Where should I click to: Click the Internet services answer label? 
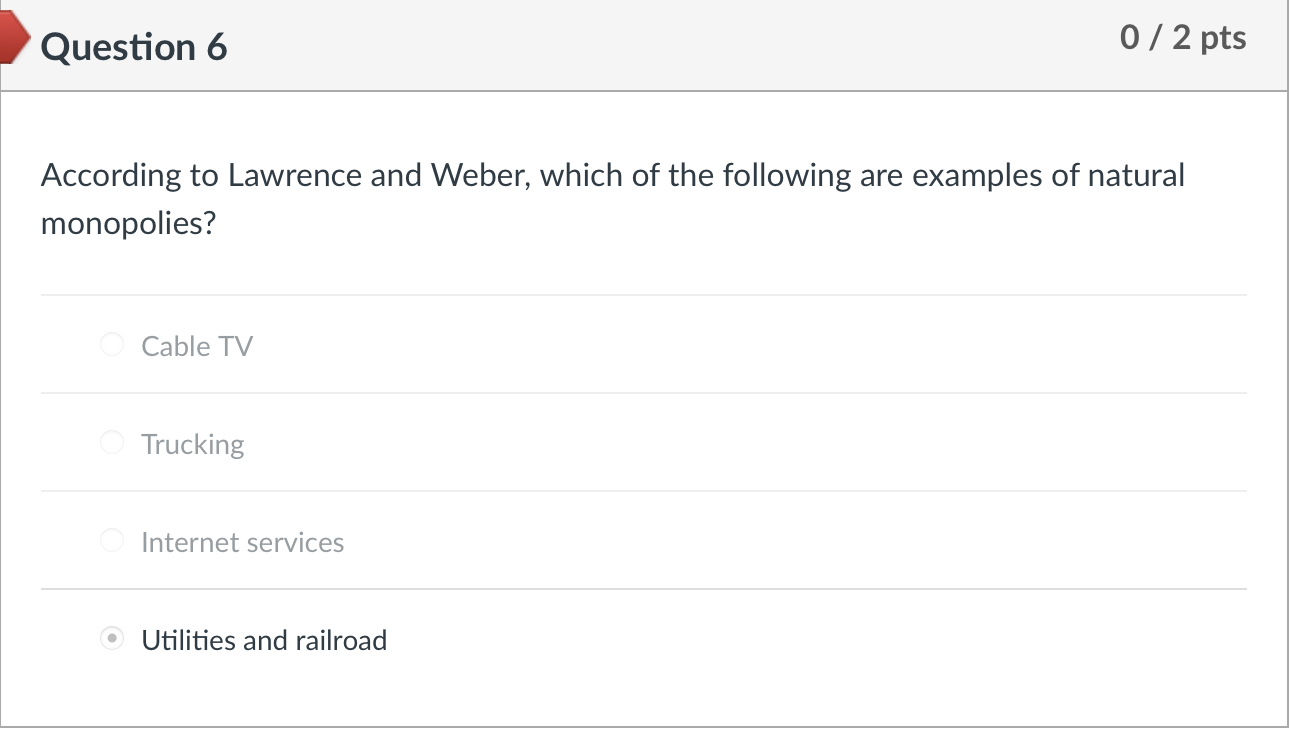coord(243,542)
